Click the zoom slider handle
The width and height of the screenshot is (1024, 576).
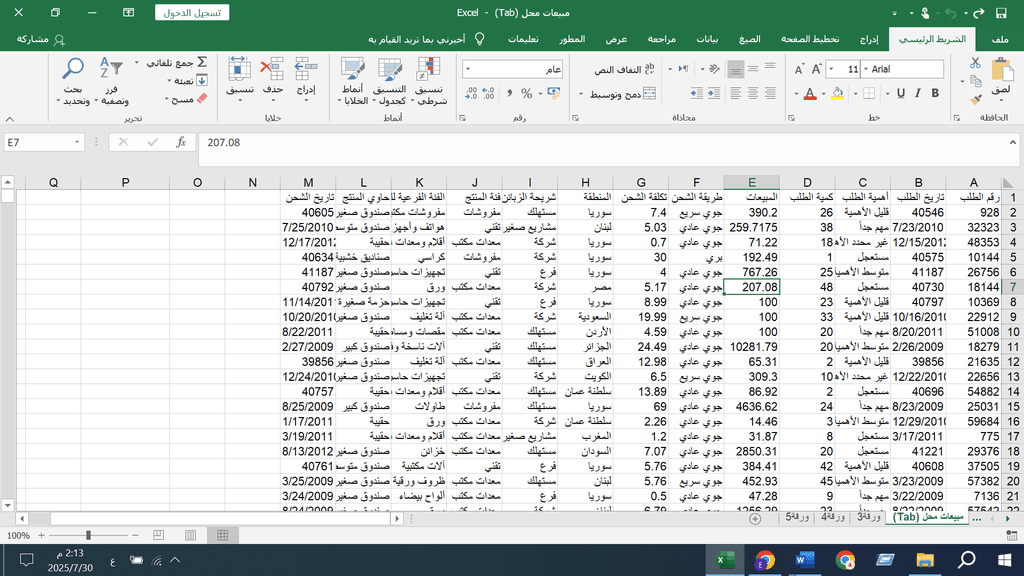tap(88, 536)
